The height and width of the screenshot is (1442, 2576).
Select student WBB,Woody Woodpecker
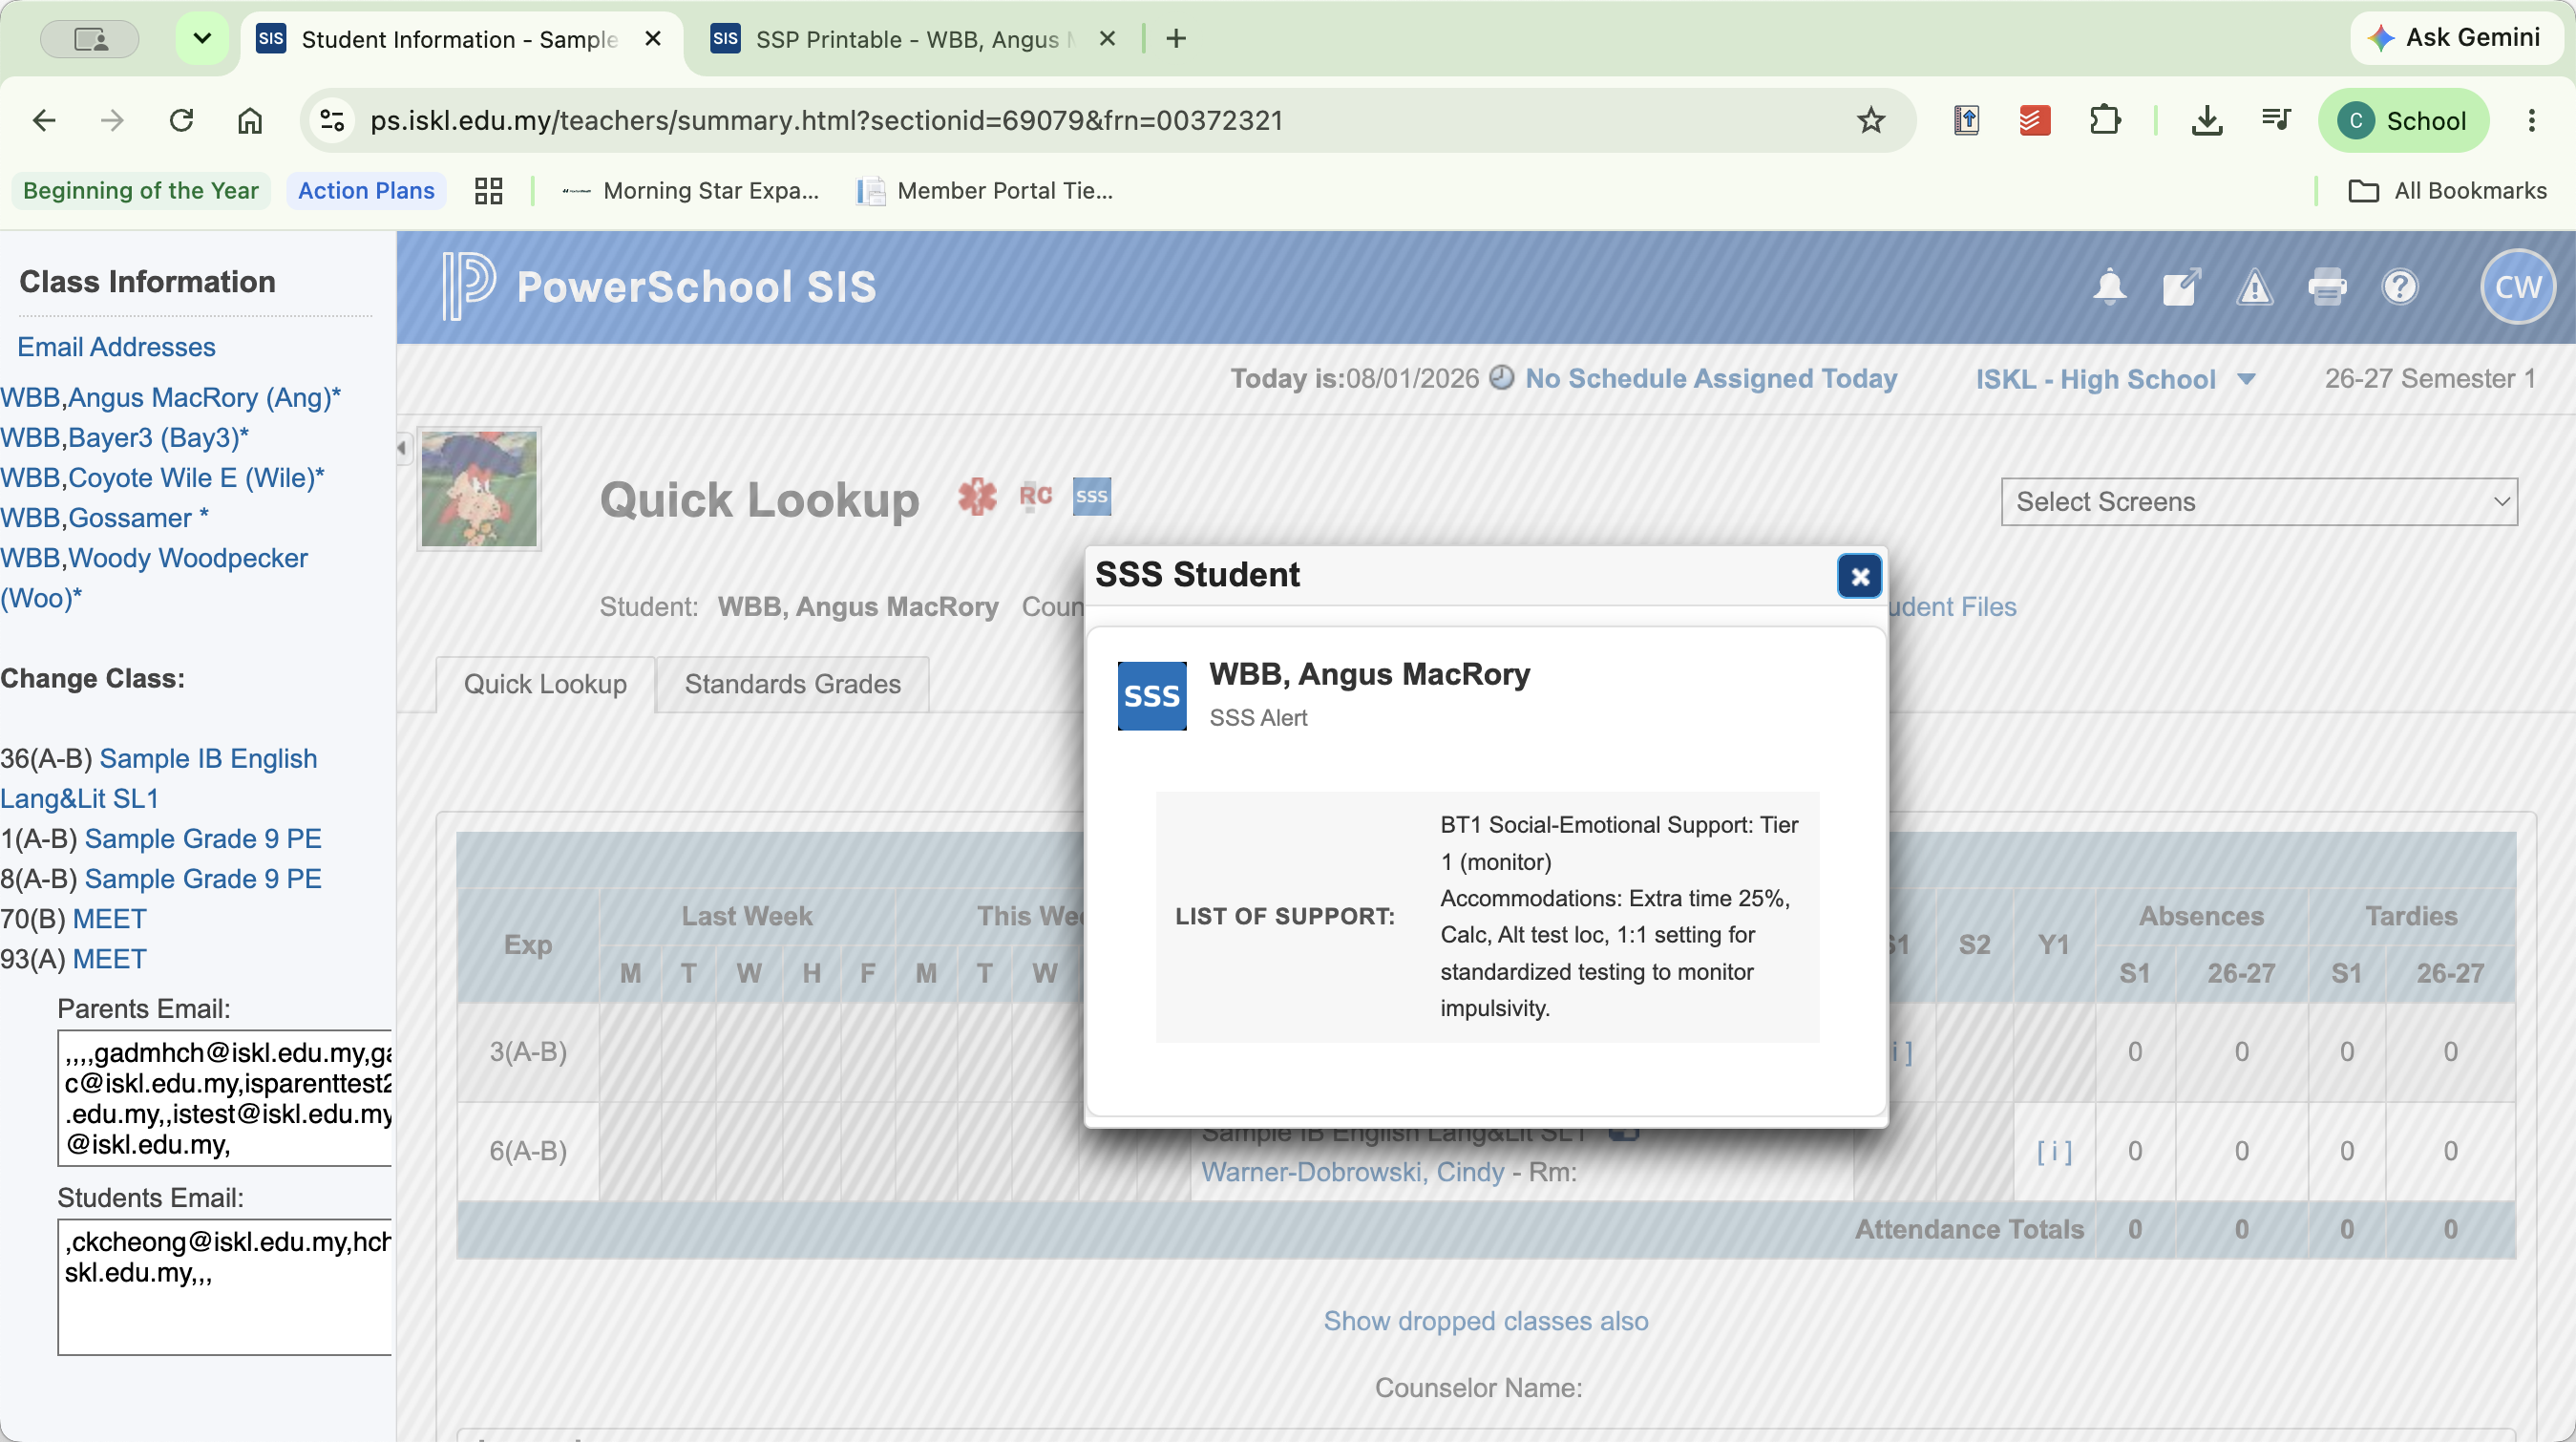click(154, 578)
